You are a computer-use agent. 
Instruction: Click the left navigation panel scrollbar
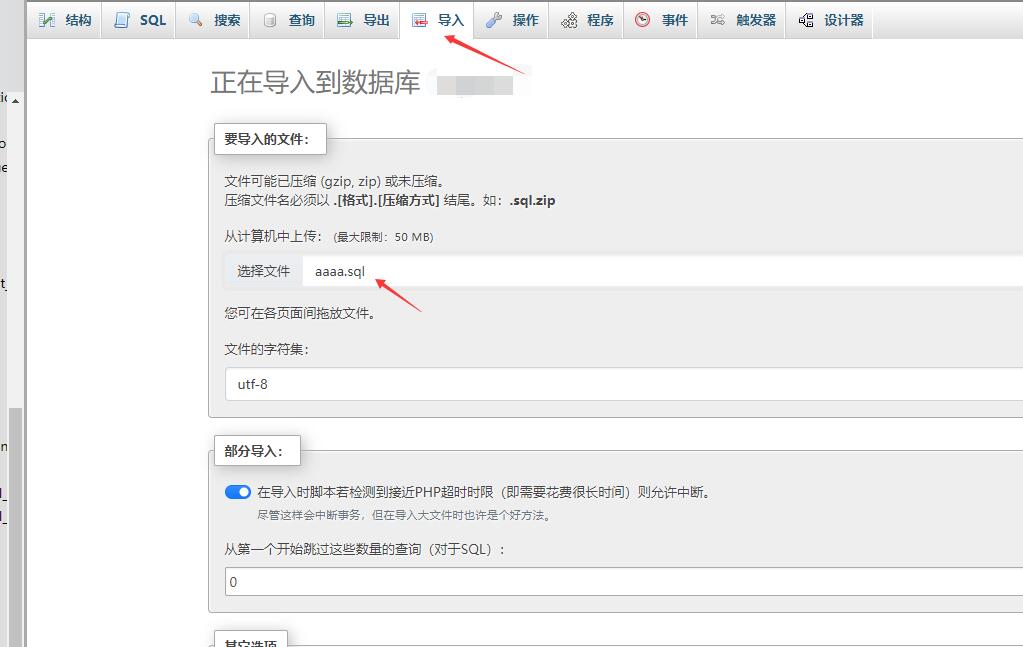click(14, 525)
